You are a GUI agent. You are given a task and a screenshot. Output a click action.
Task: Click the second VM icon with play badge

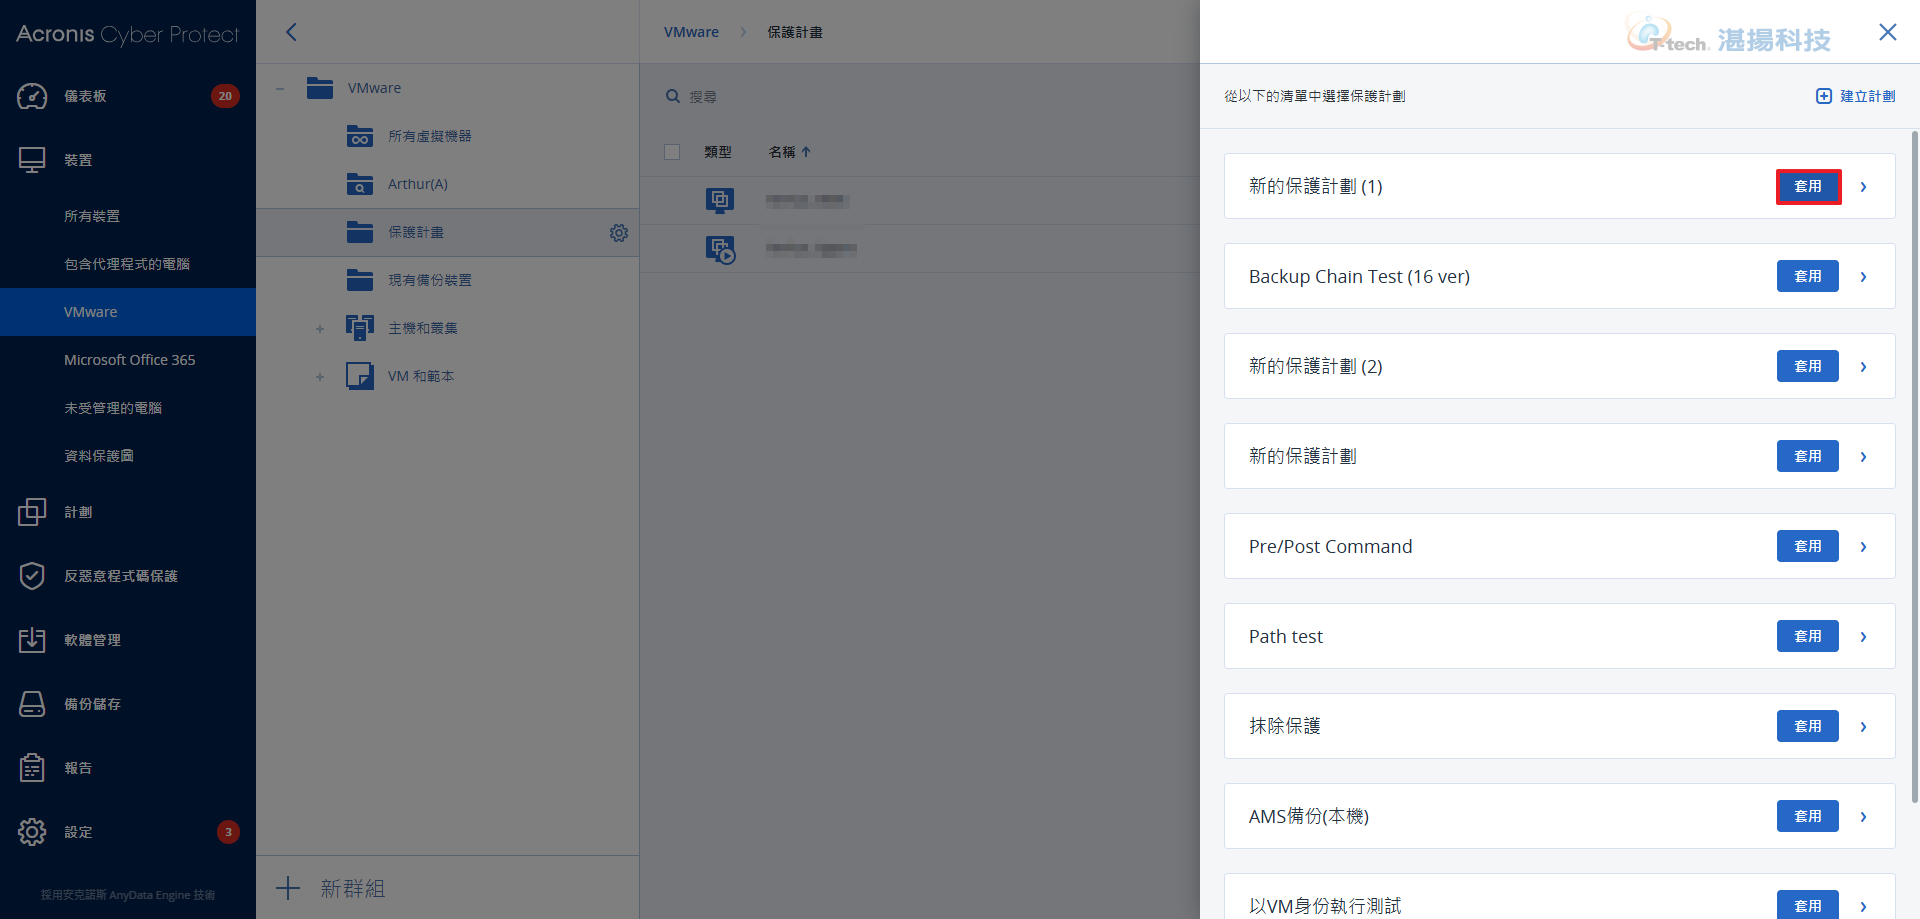tap(720, 249)
